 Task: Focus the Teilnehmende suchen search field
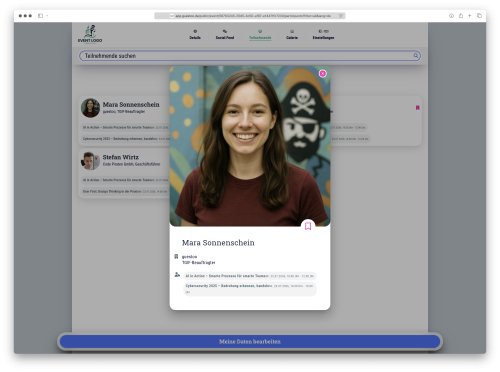point(250,56)
